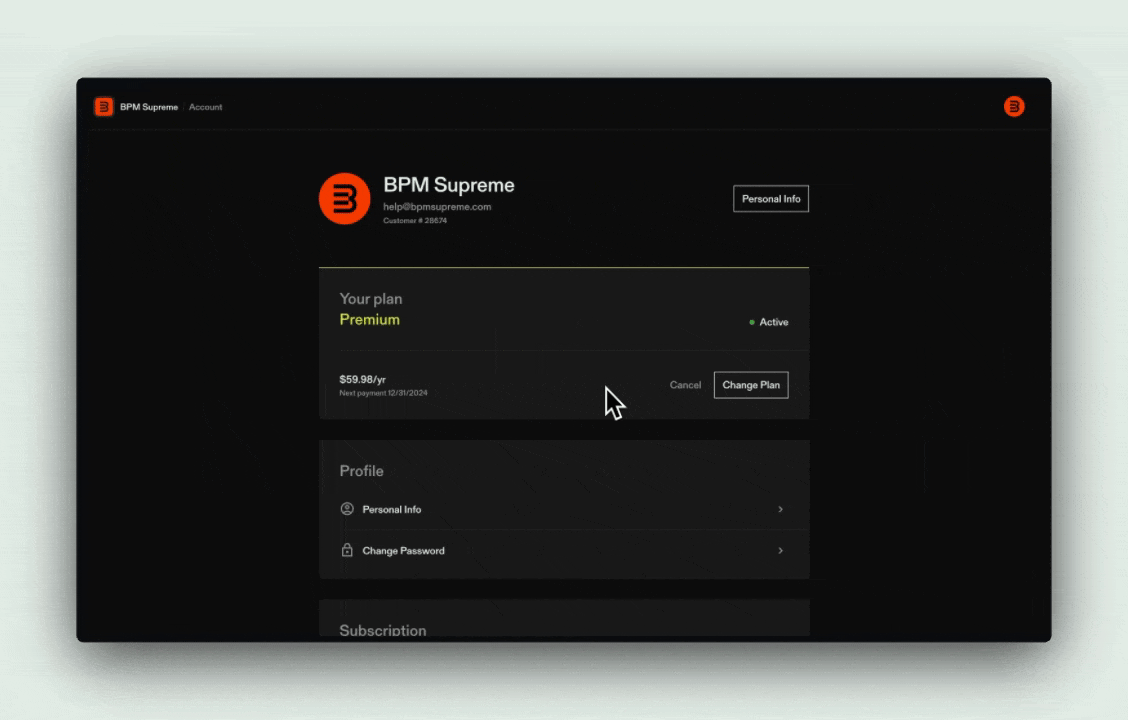Viewport: 1128px width, 720px height.
Task: Open the Change Password profile row
Action: (564, 550)
